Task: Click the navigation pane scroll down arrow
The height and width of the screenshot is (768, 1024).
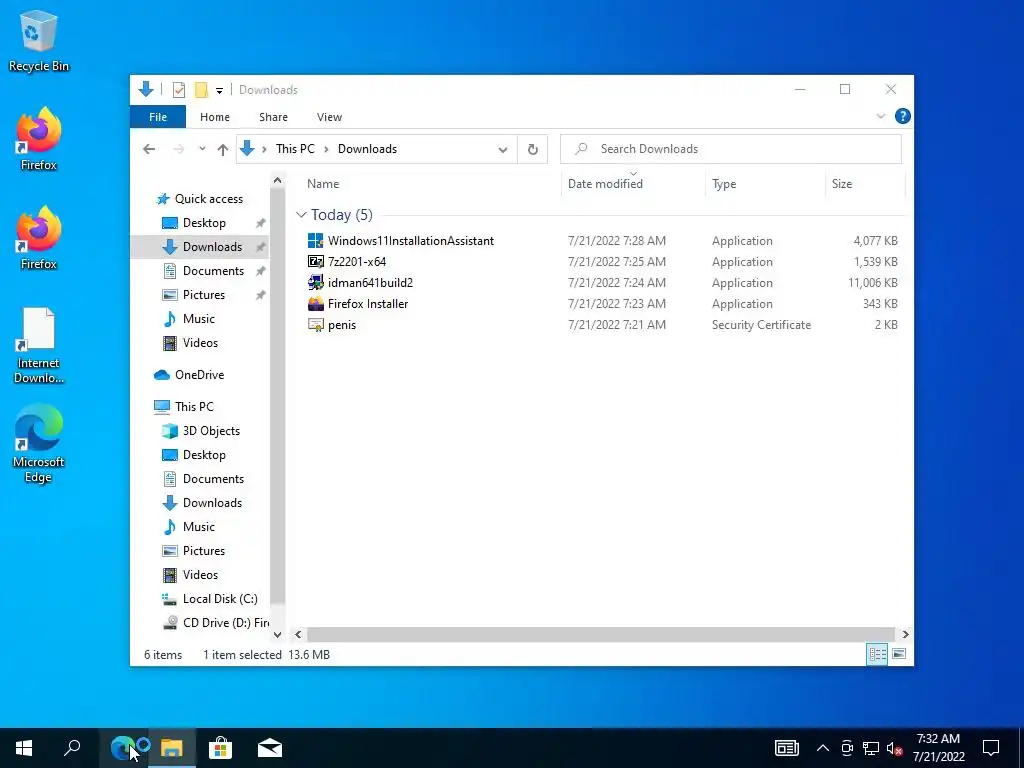Action: pos(278,634)
